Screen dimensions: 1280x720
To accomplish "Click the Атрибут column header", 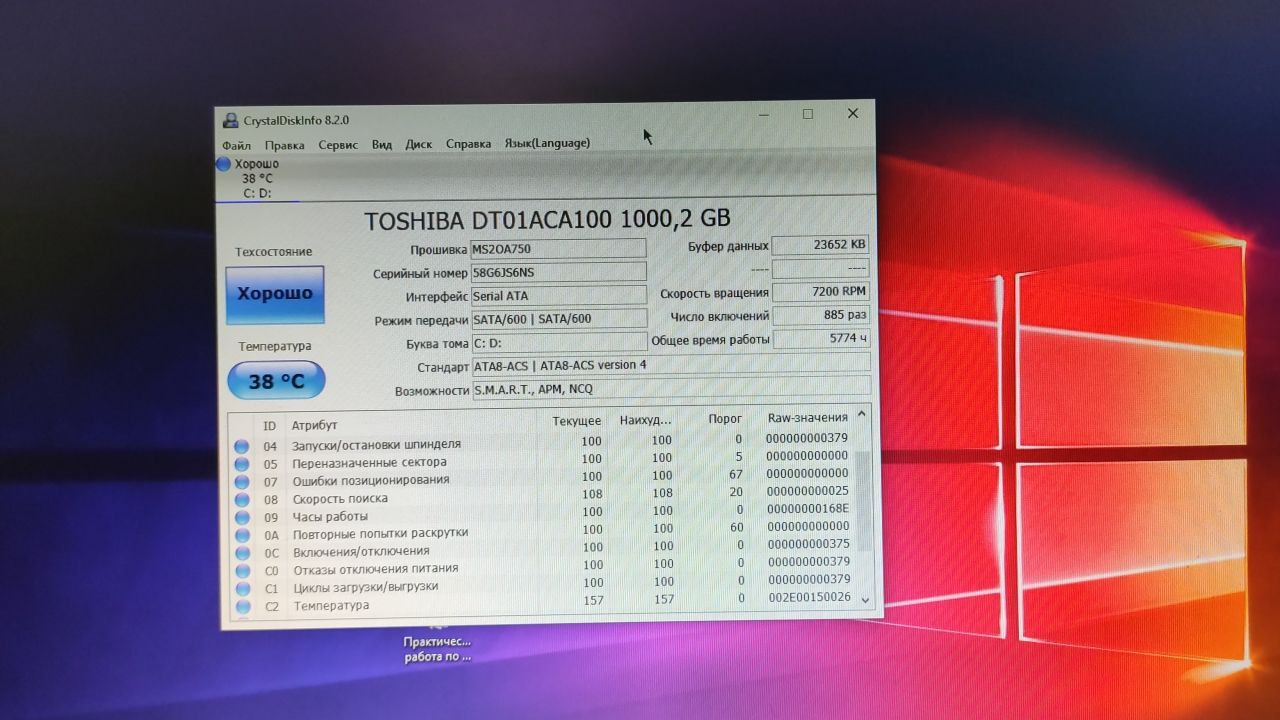I will (x=314, y=425).
